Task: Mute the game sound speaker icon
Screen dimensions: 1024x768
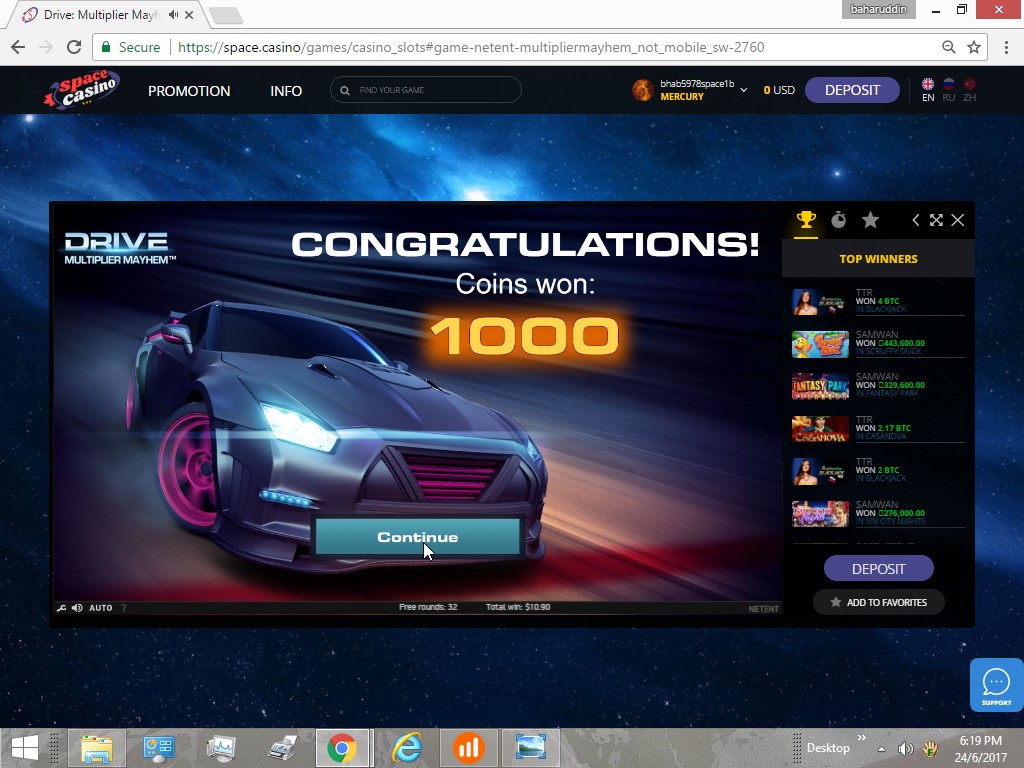Action: [x=77, y=607]
